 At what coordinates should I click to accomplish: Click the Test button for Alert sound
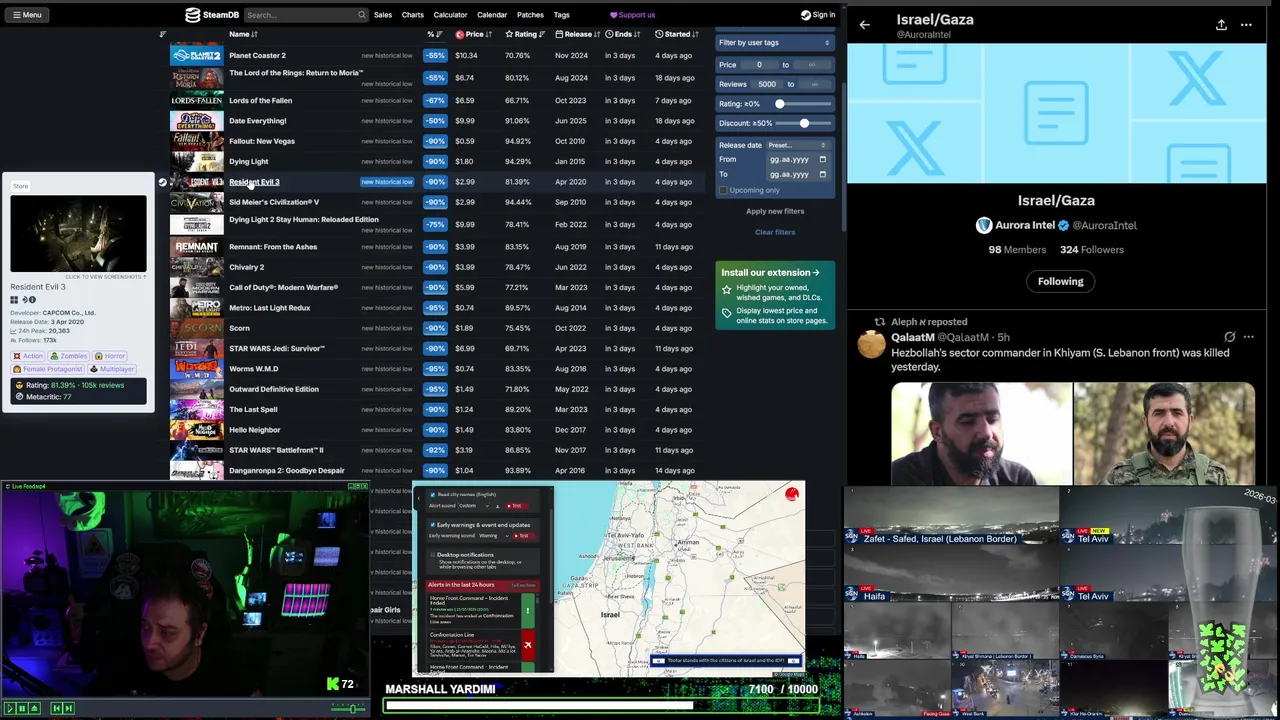click(x=515, y=506)
